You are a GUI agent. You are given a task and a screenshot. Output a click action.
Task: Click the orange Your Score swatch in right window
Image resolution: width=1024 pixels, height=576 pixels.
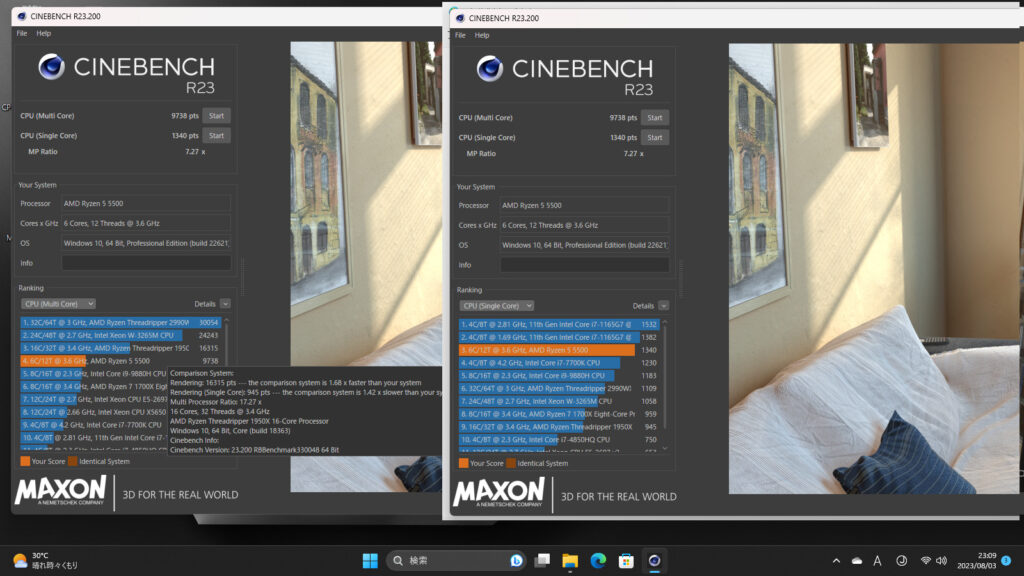click(463, 463)
